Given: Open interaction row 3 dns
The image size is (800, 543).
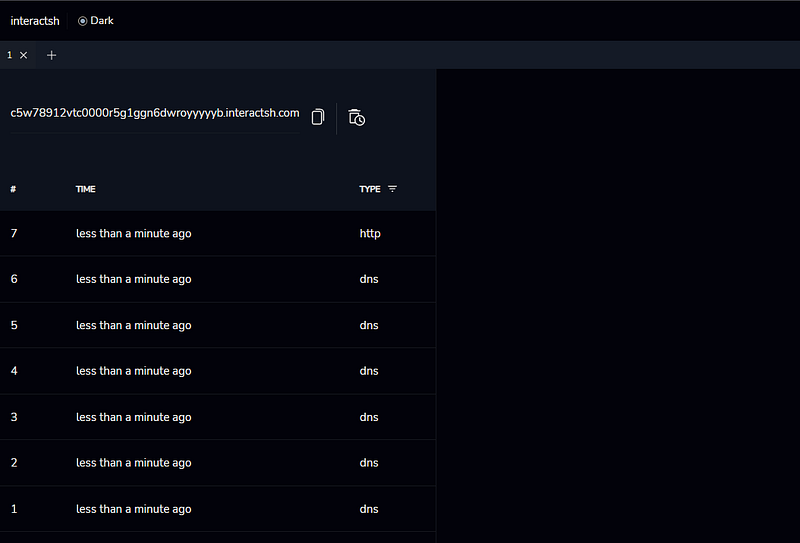Looking at the screenshot, I should [218, 417].
